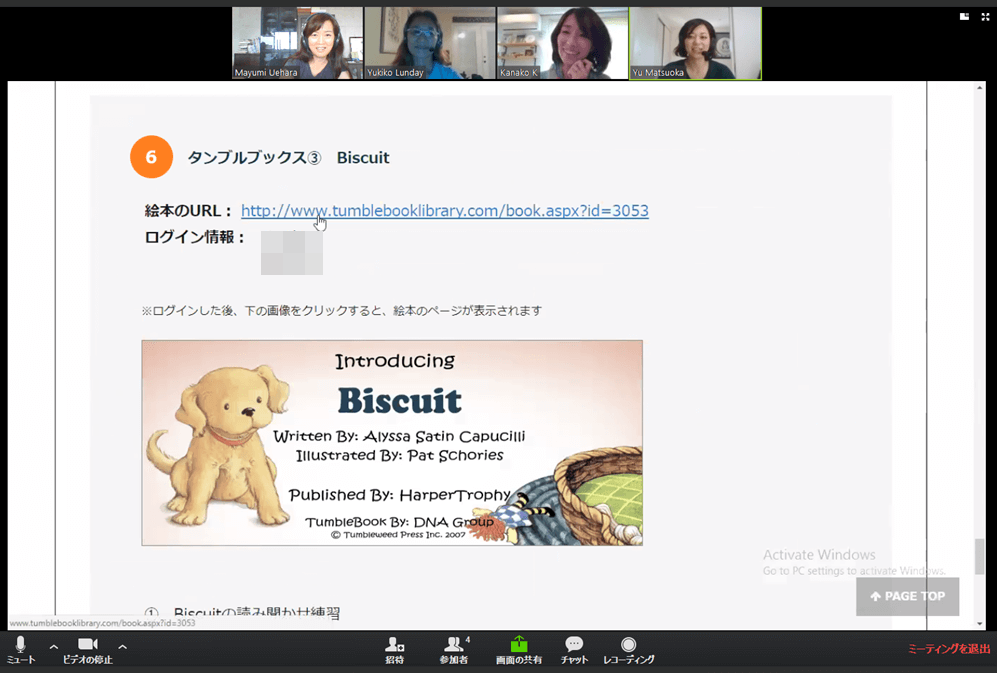Open the Chat (チャット) icon
Screen dimensions: 997x673
[x=574, y=646]
